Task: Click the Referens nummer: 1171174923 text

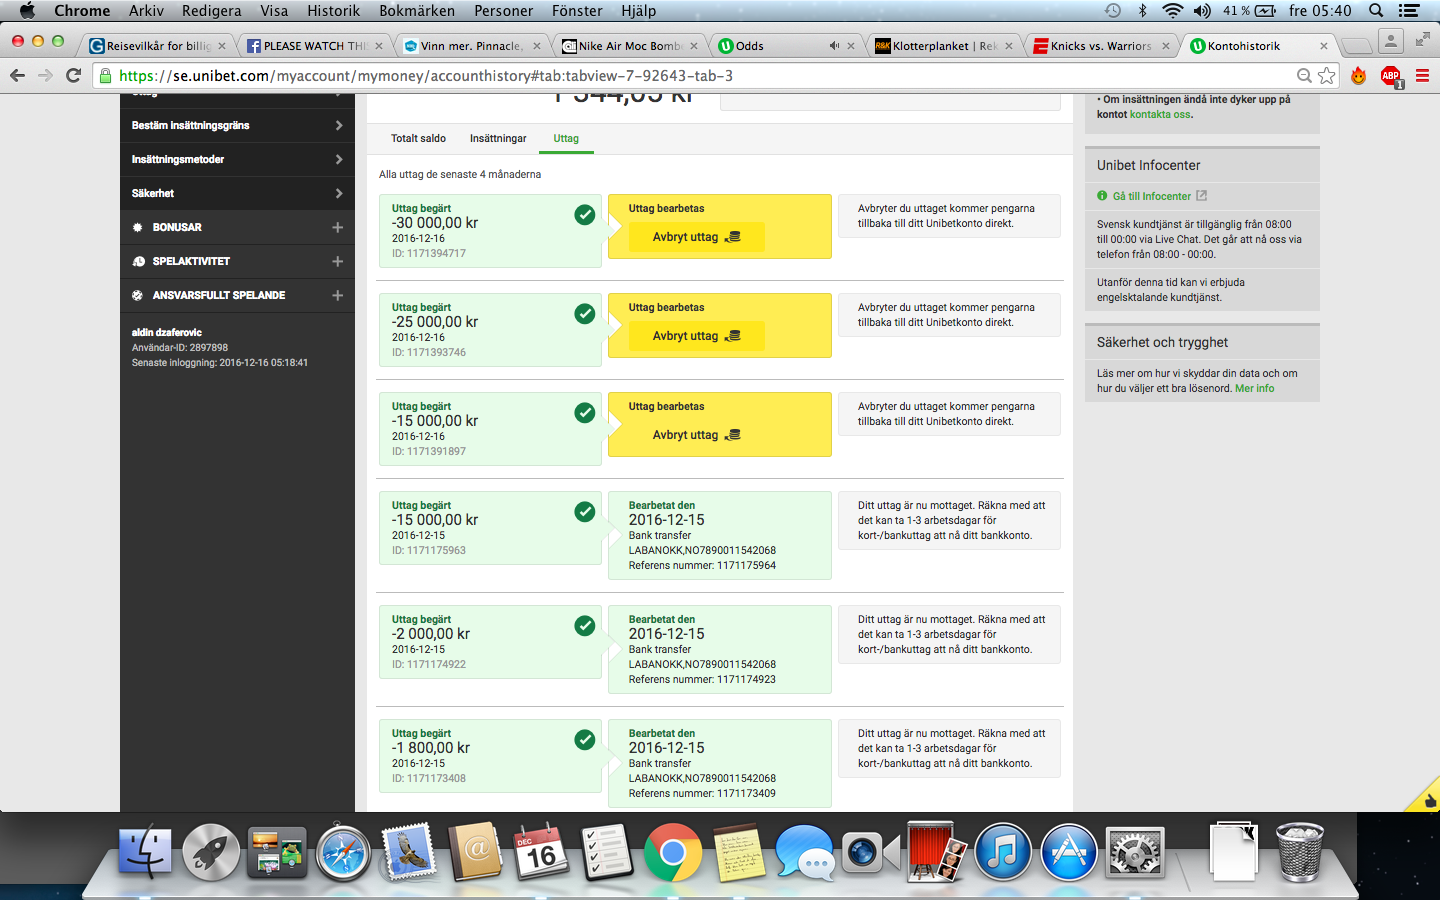Action: pos(702,679)
